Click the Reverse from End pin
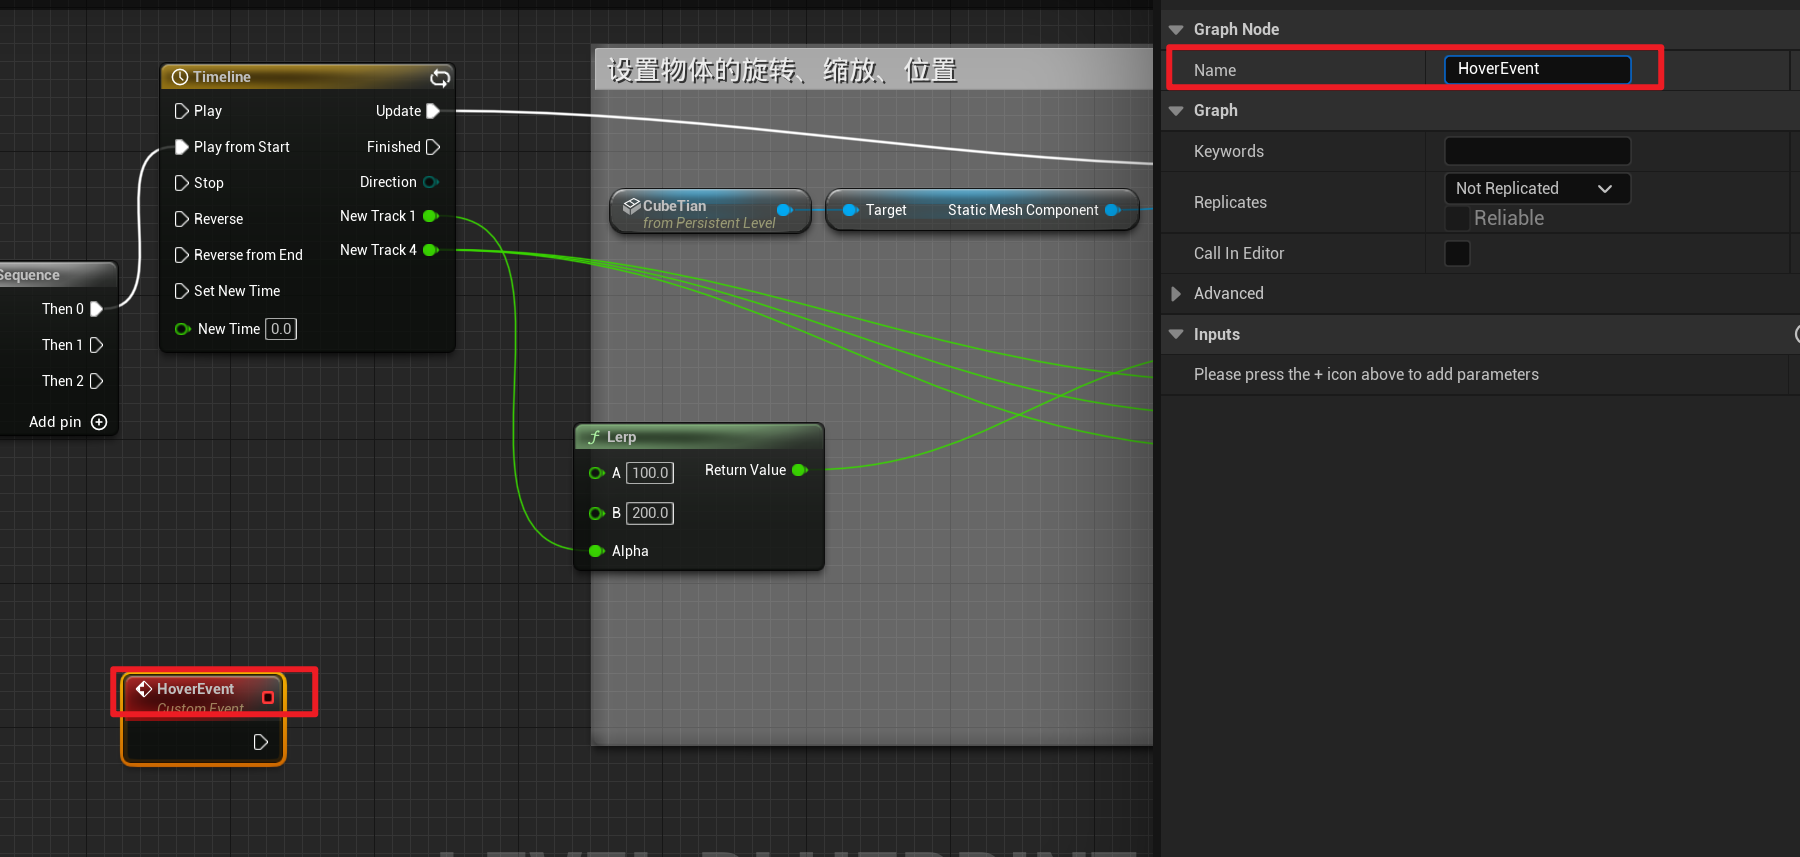The height and width of the screenshot is (857, 1800). 182,255
